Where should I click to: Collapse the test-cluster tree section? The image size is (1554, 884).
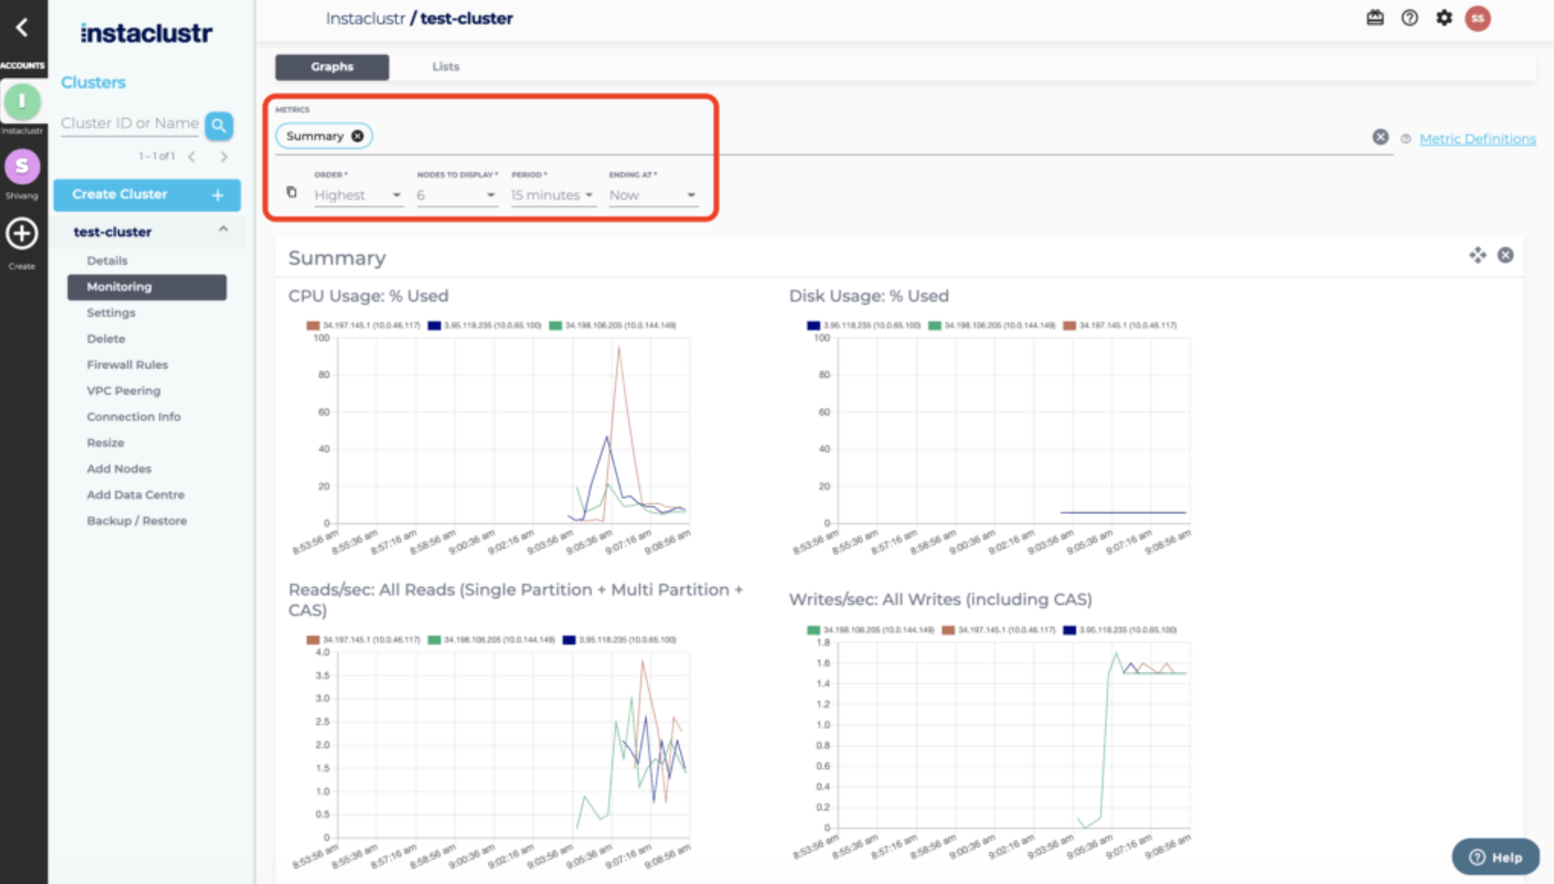[x=223, y=230]
